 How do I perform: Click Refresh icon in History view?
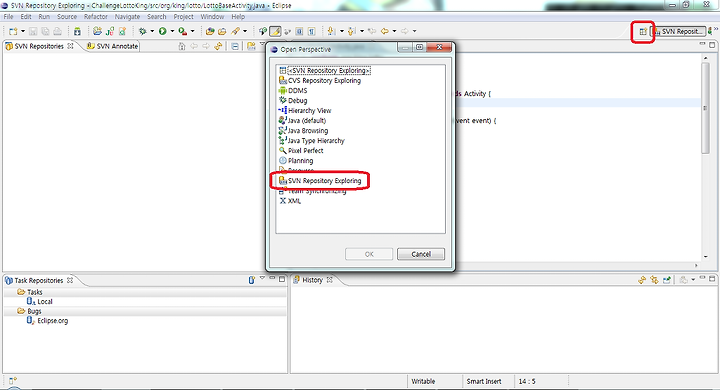642,280
